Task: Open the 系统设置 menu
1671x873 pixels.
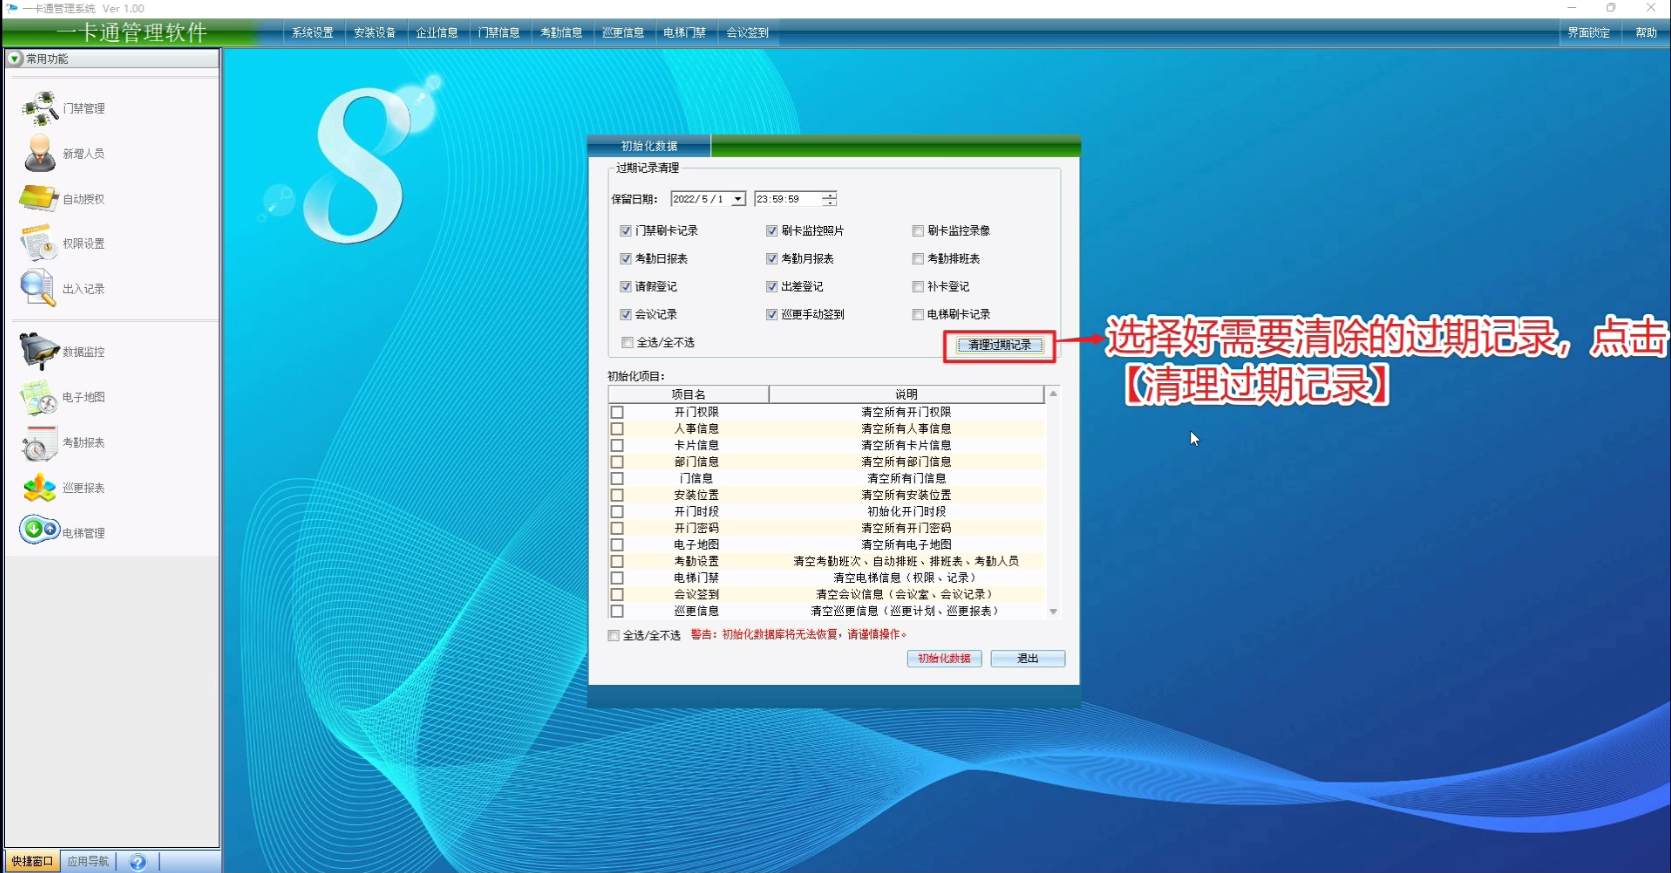Action: tap(312, 33)
